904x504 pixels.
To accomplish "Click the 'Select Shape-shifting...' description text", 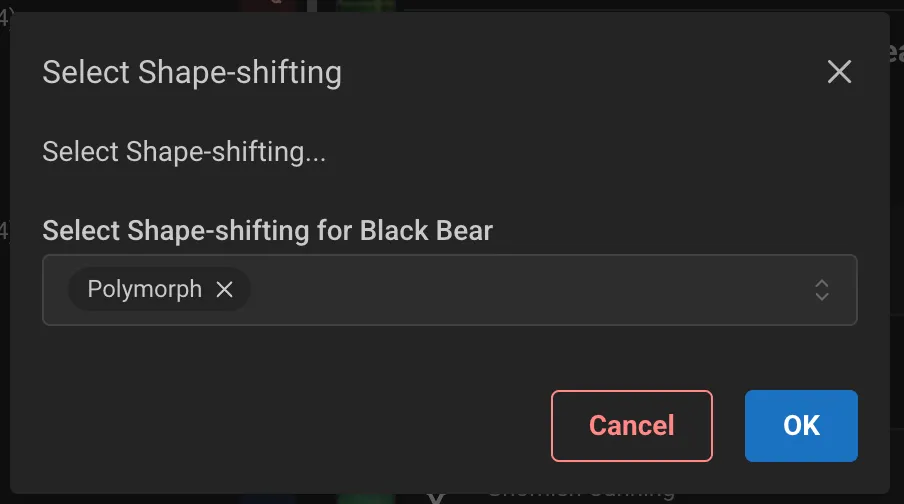I will (184, 152).
